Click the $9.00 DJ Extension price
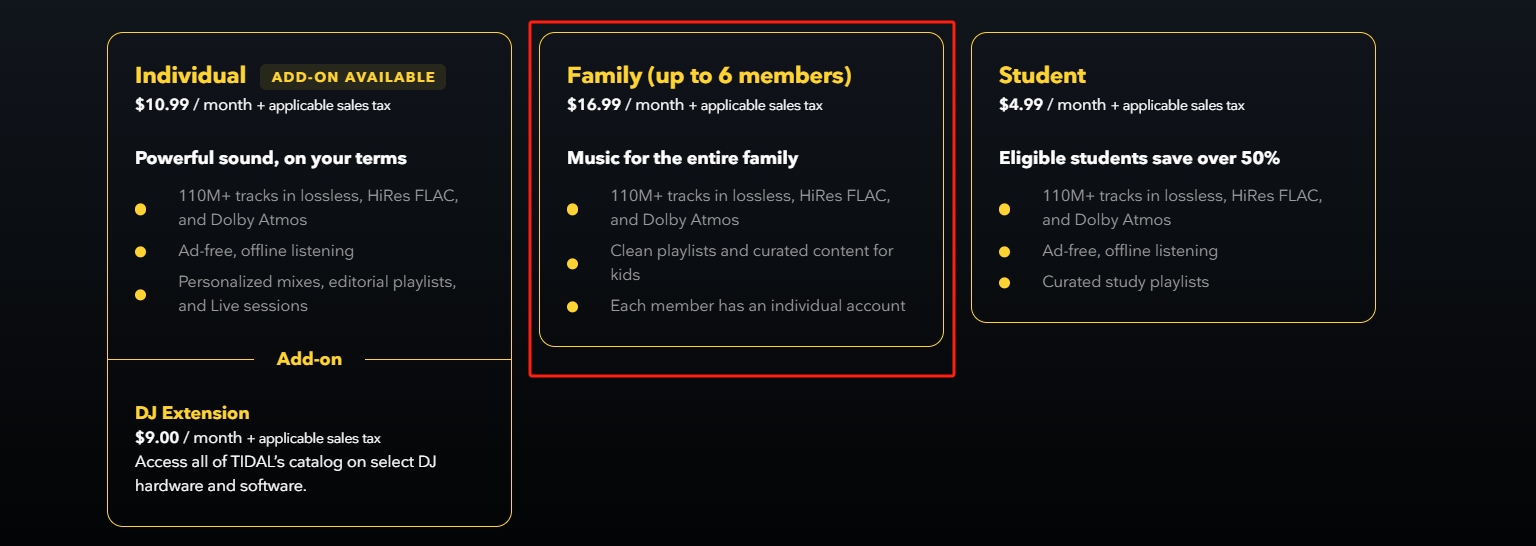Viewport: 1536px width, 546px height. (157, 438)
